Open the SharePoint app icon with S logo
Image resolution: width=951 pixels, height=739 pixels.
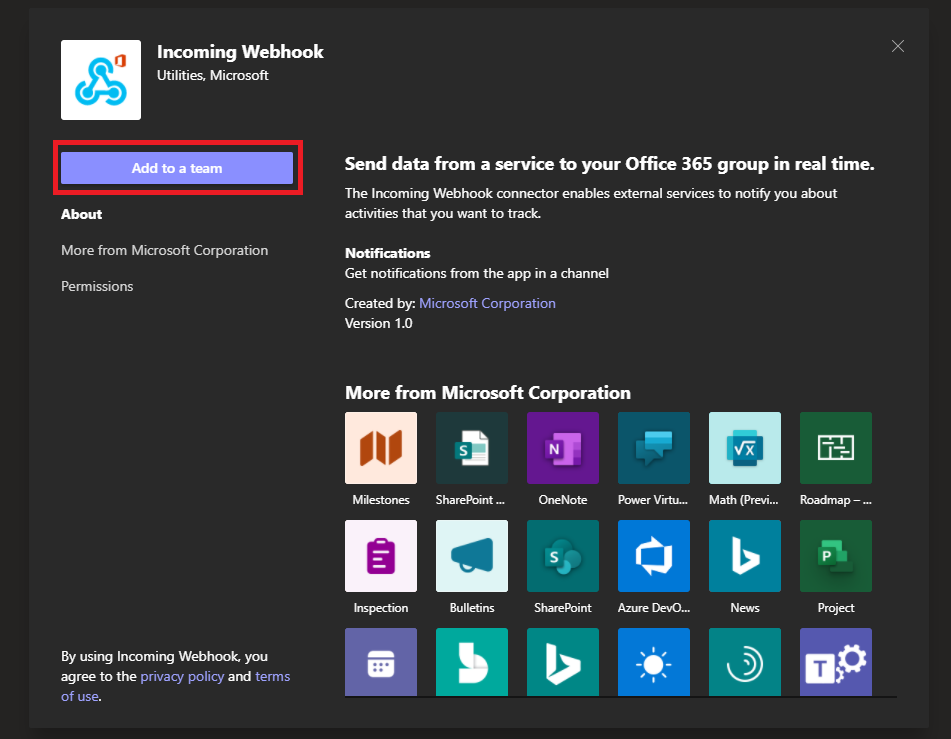click(563, 556)
